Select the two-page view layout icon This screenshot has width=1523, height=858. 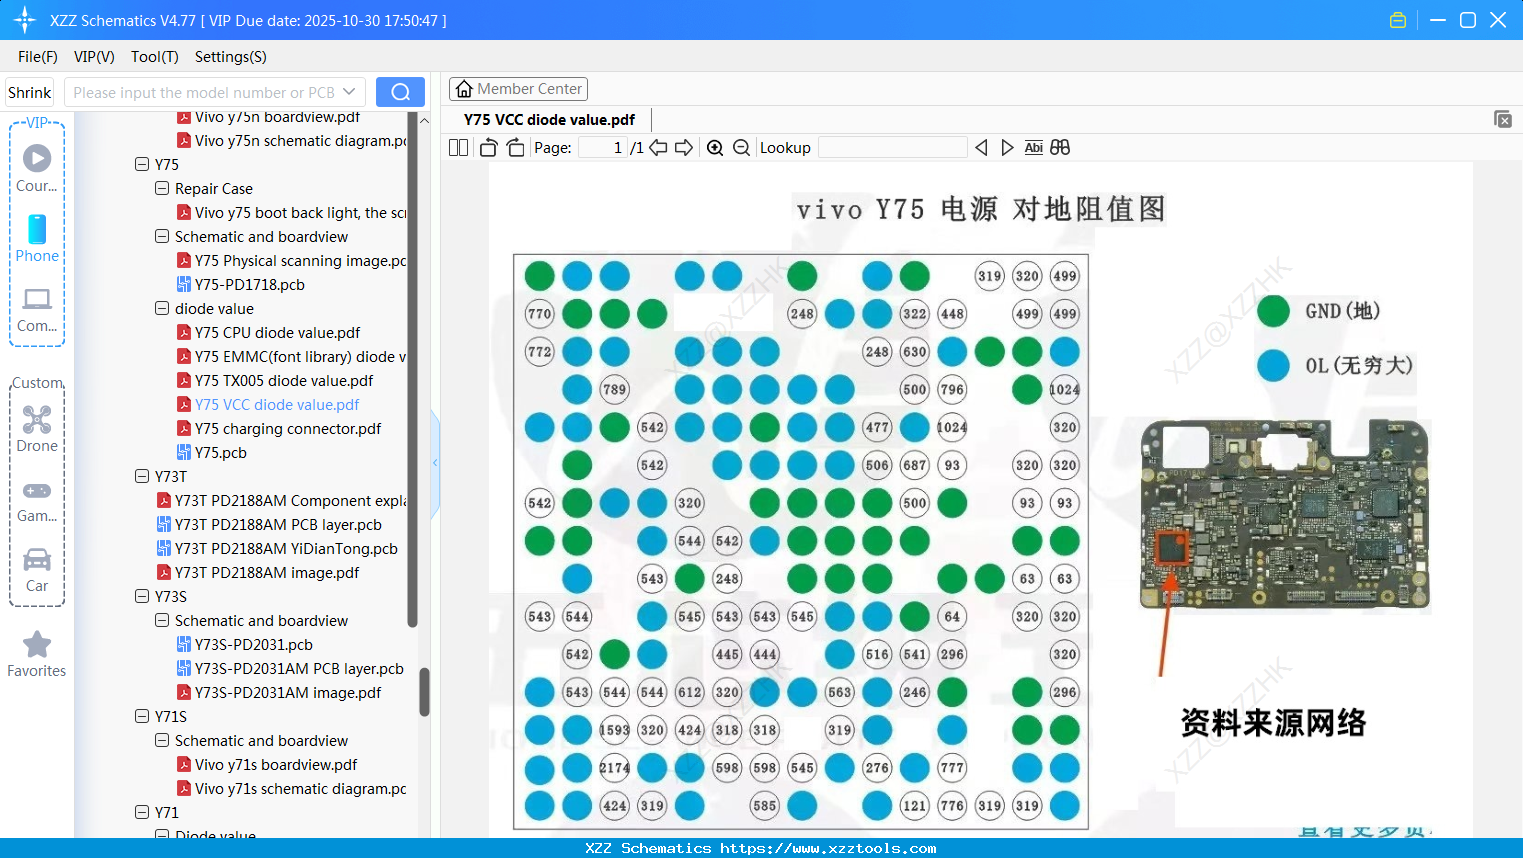457,147
